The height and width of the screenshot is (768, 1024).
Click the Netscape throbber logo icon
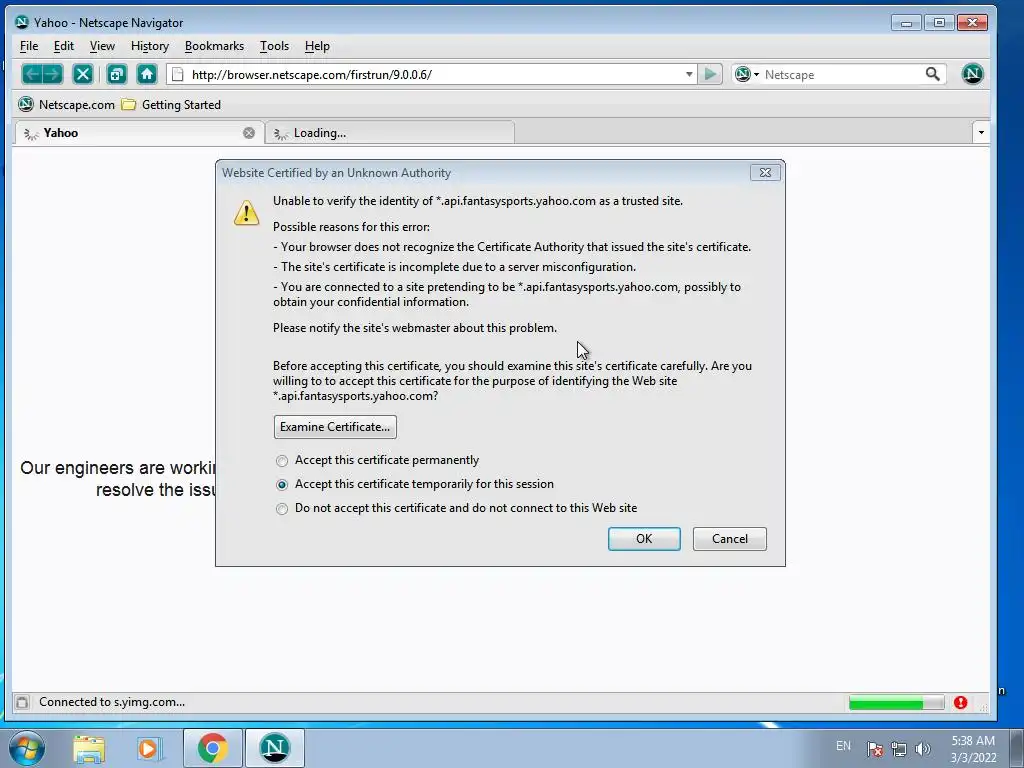click(x=972, y=74)
